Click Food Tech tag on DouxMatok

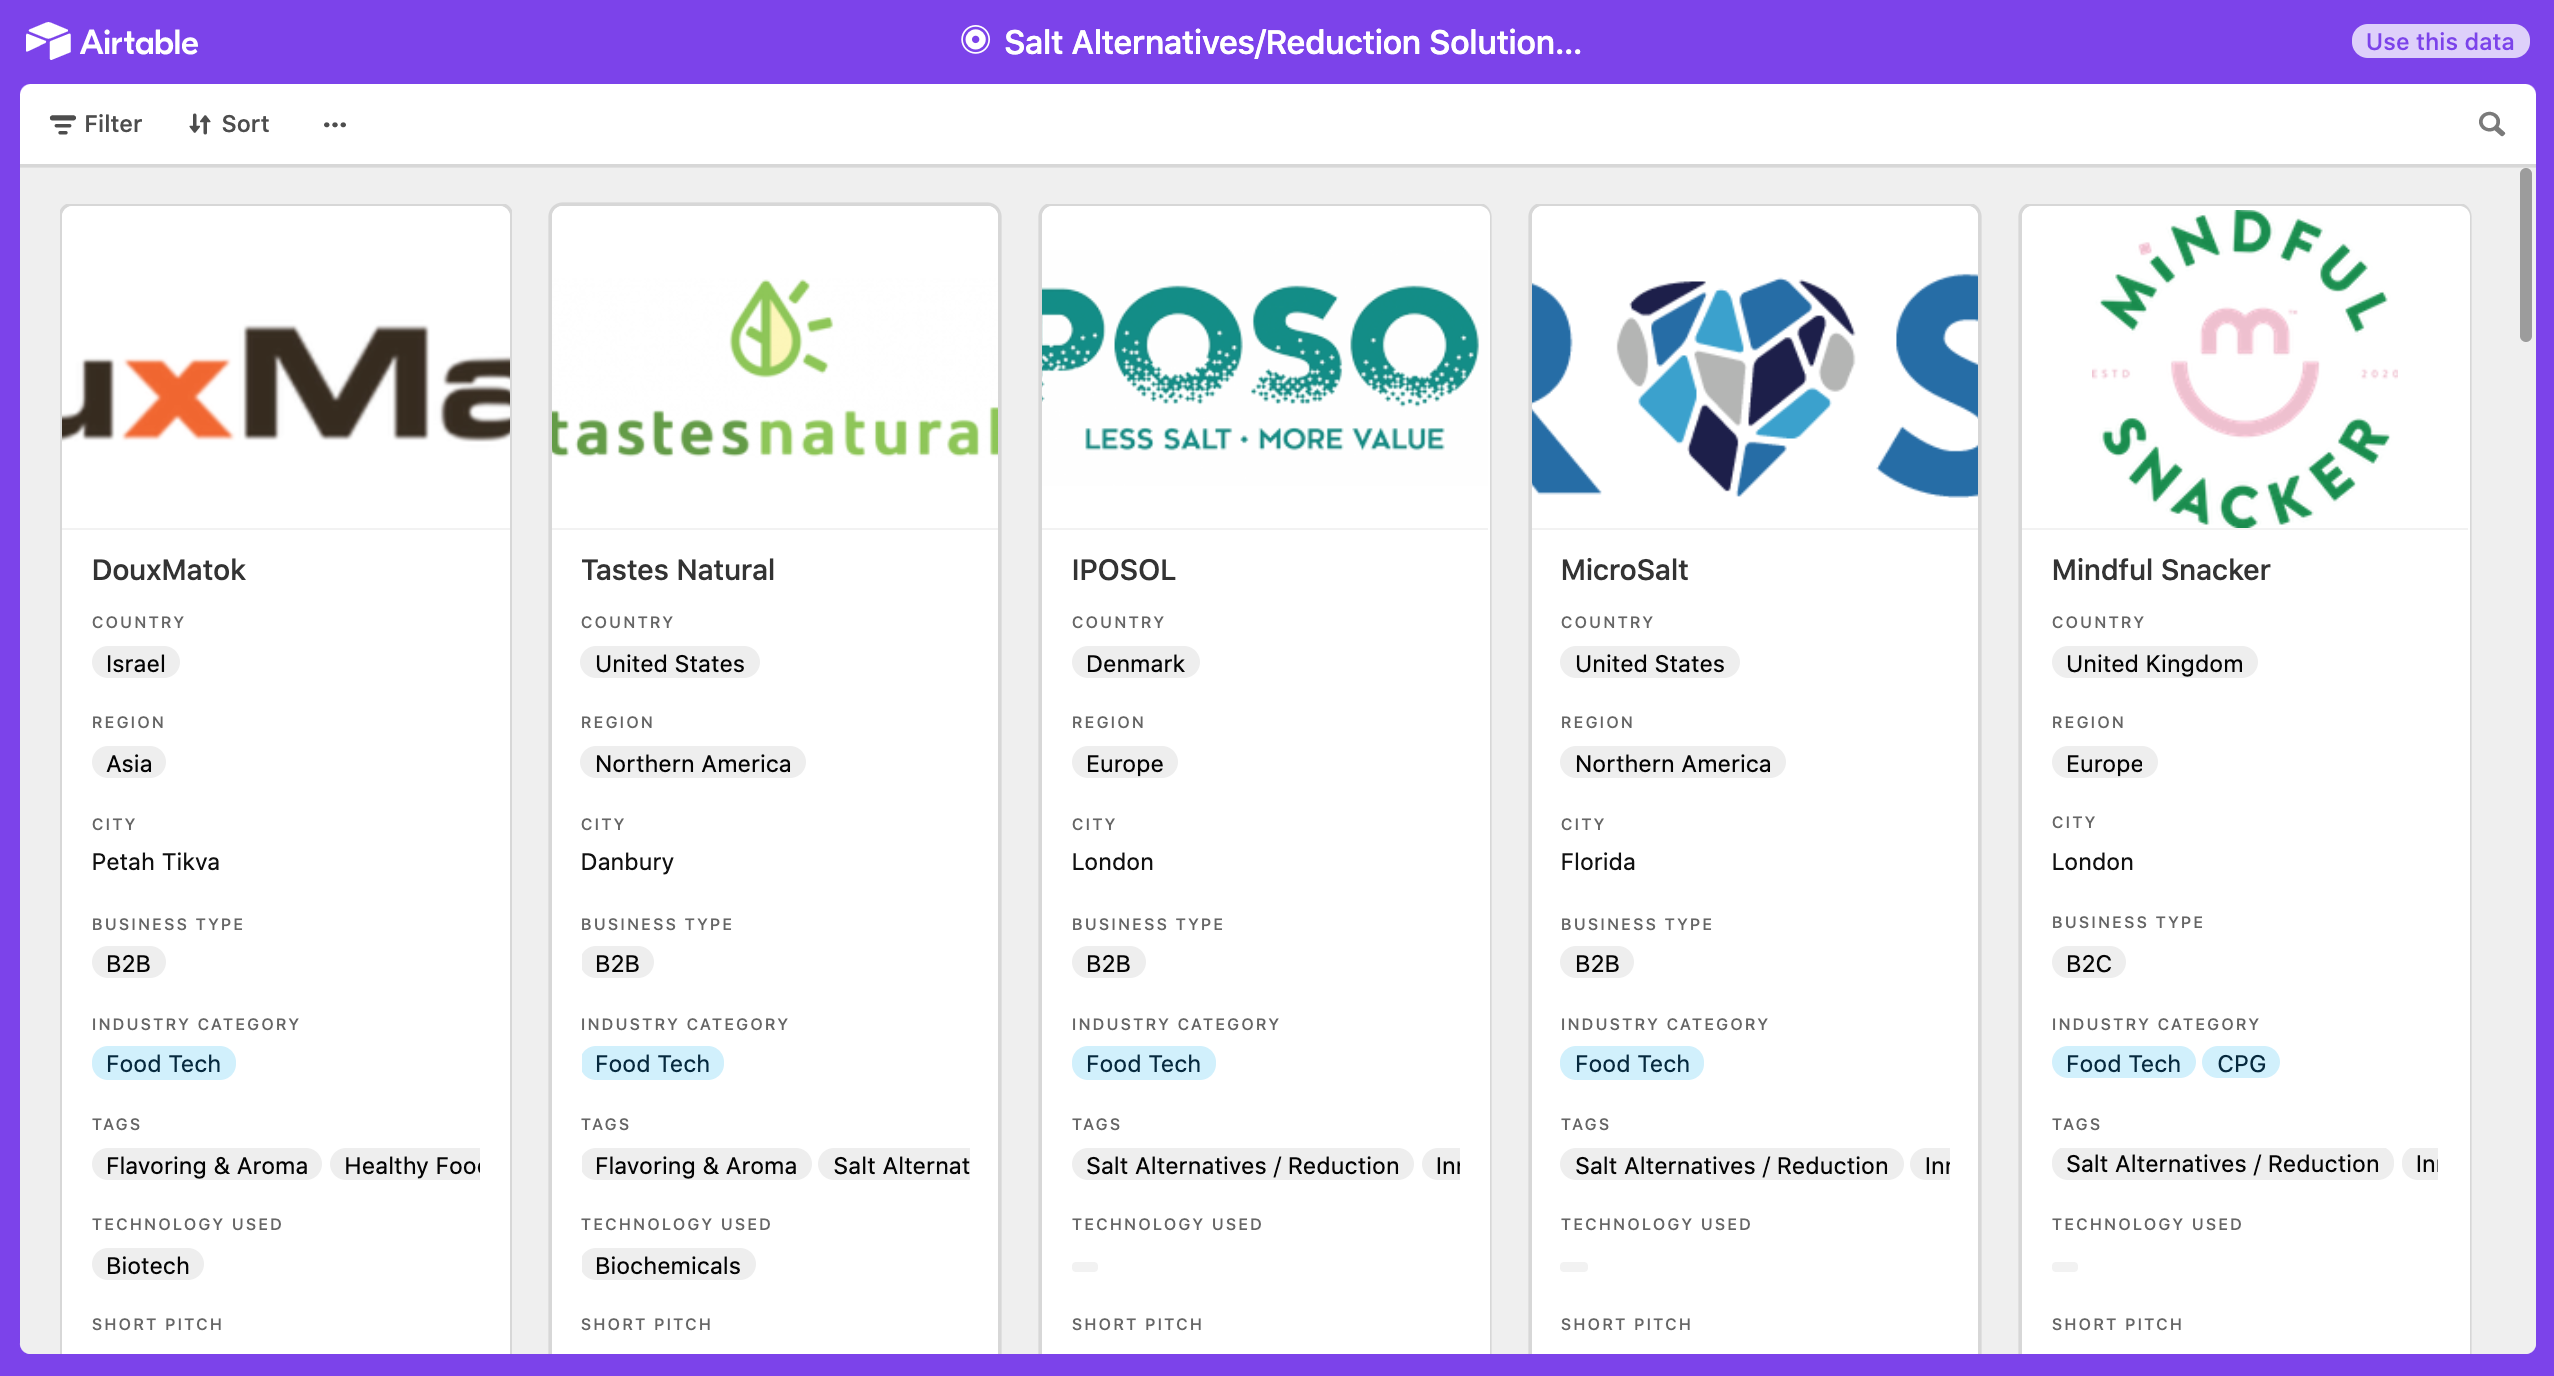[x=164, y=1063]
